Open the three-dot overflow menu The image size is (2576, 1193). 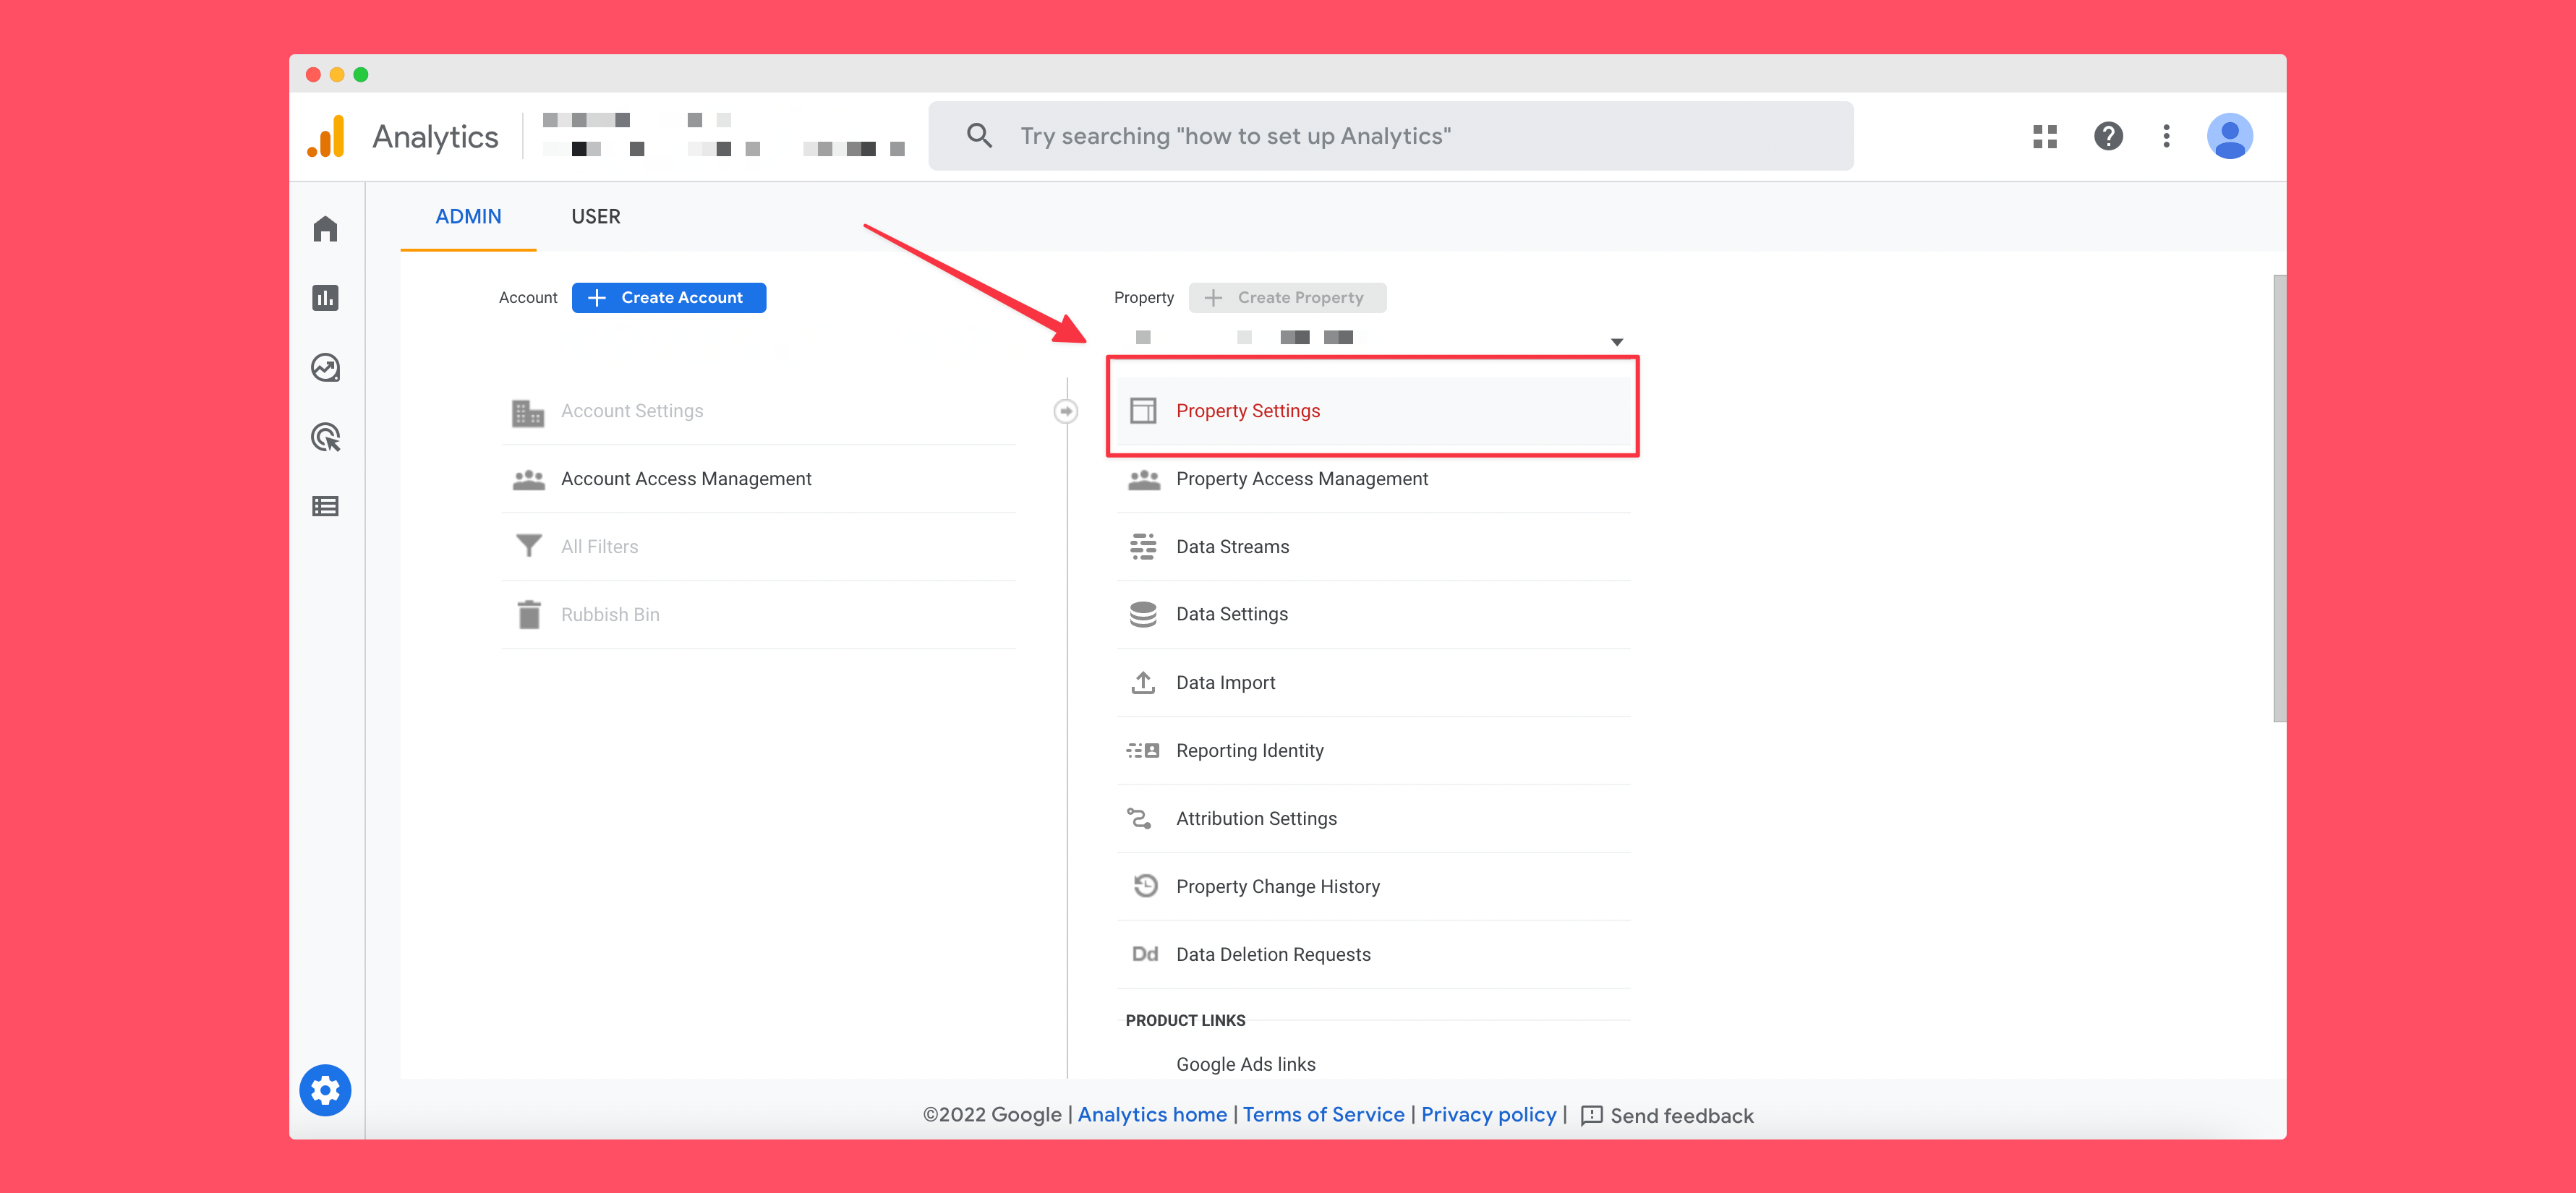(x=2166, y=136)
